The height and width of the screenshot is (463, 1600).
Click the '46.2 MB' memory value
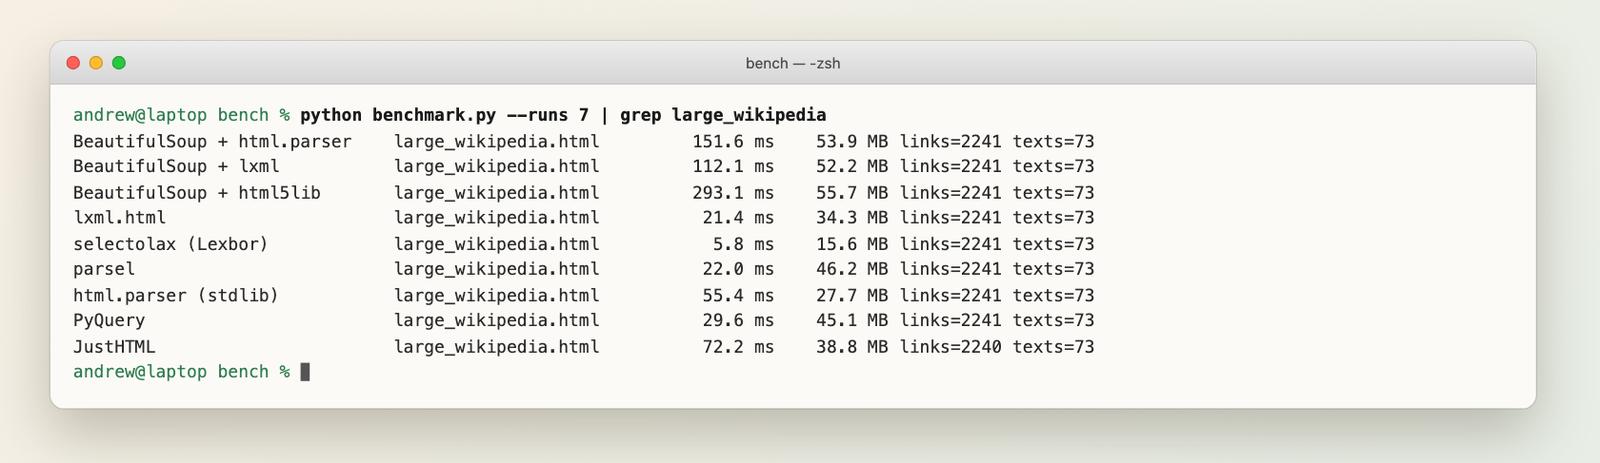pos(852,269)
